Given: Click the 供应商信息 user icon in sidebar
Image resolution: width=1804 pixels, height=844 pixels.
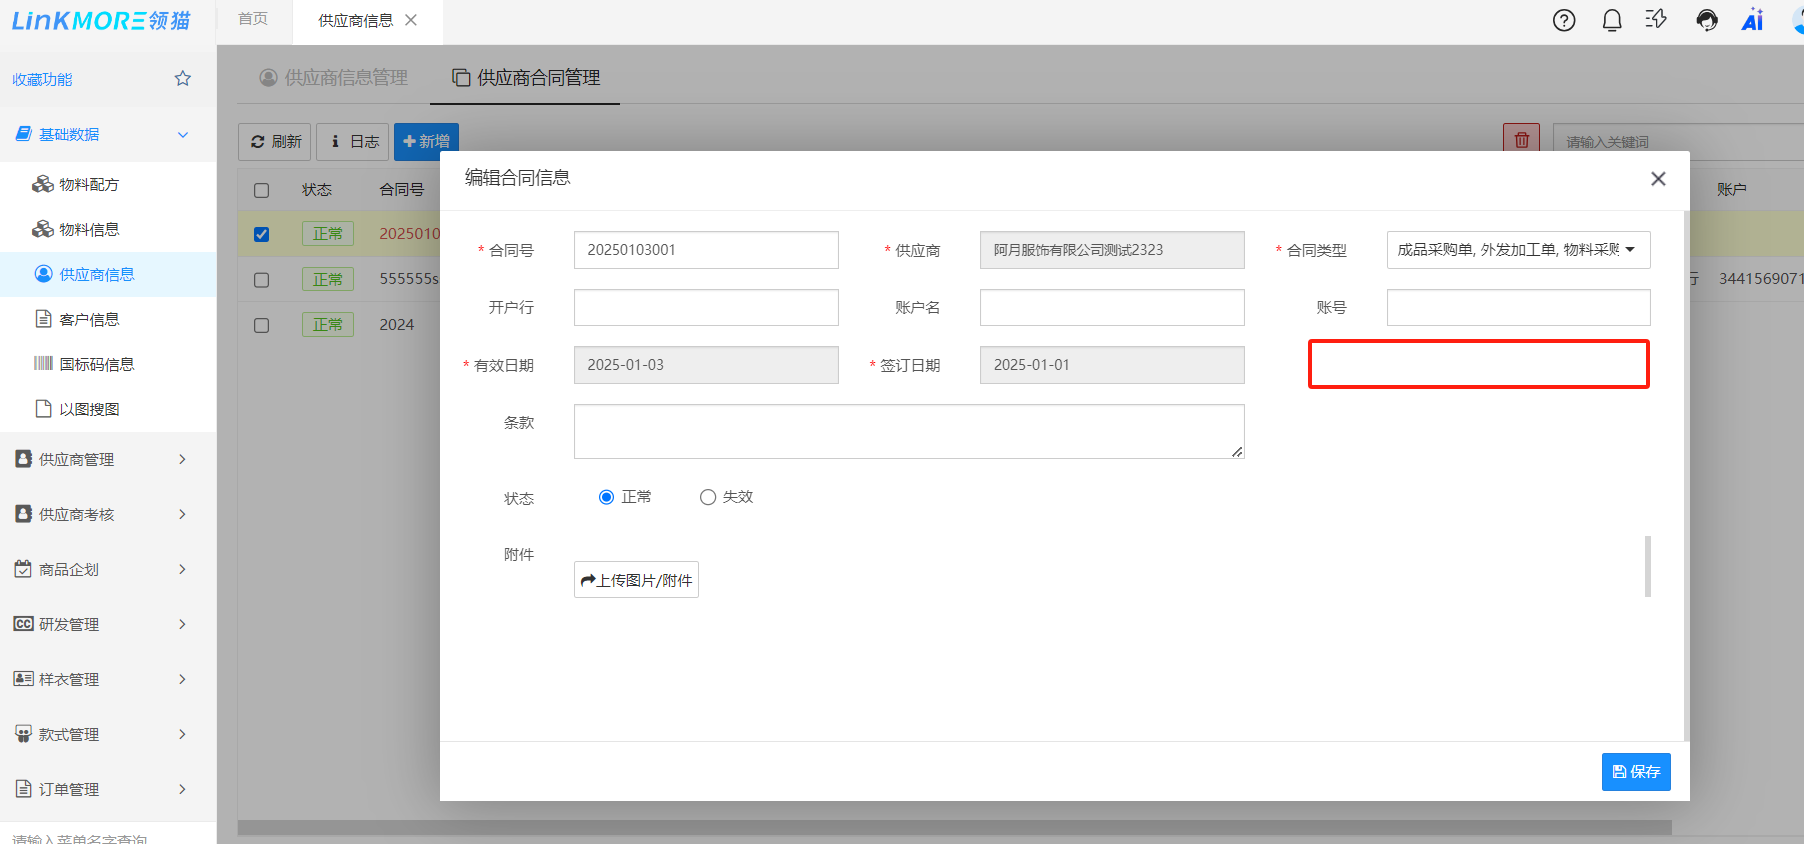Looking at the screenshot, I should point(43,274).
